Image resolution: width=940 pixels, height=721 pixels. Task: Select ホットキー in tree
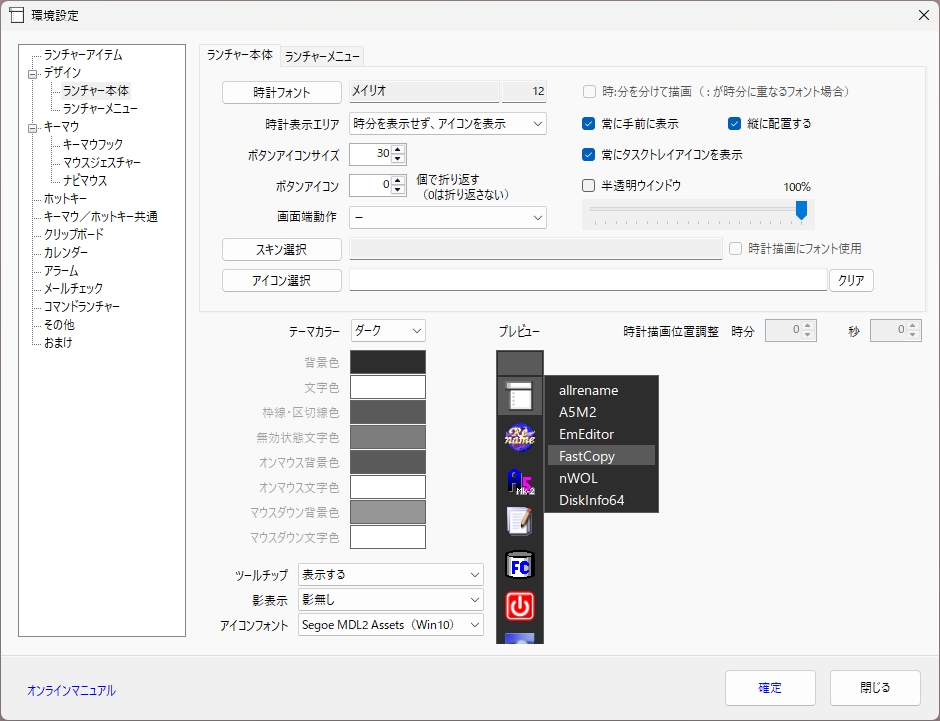pyautogui.click(x=65, y=199)
